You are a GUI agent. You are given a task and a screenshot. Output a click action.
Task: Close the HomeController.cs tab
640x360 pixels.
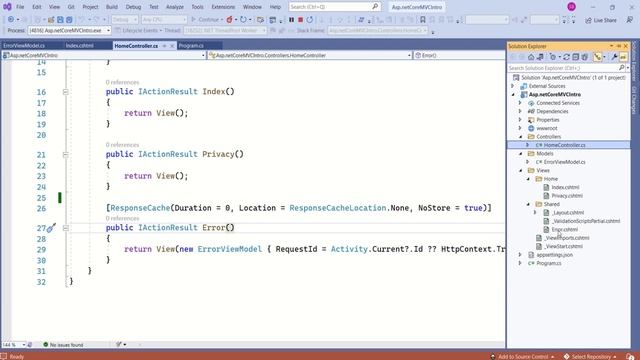pos(172,46)
